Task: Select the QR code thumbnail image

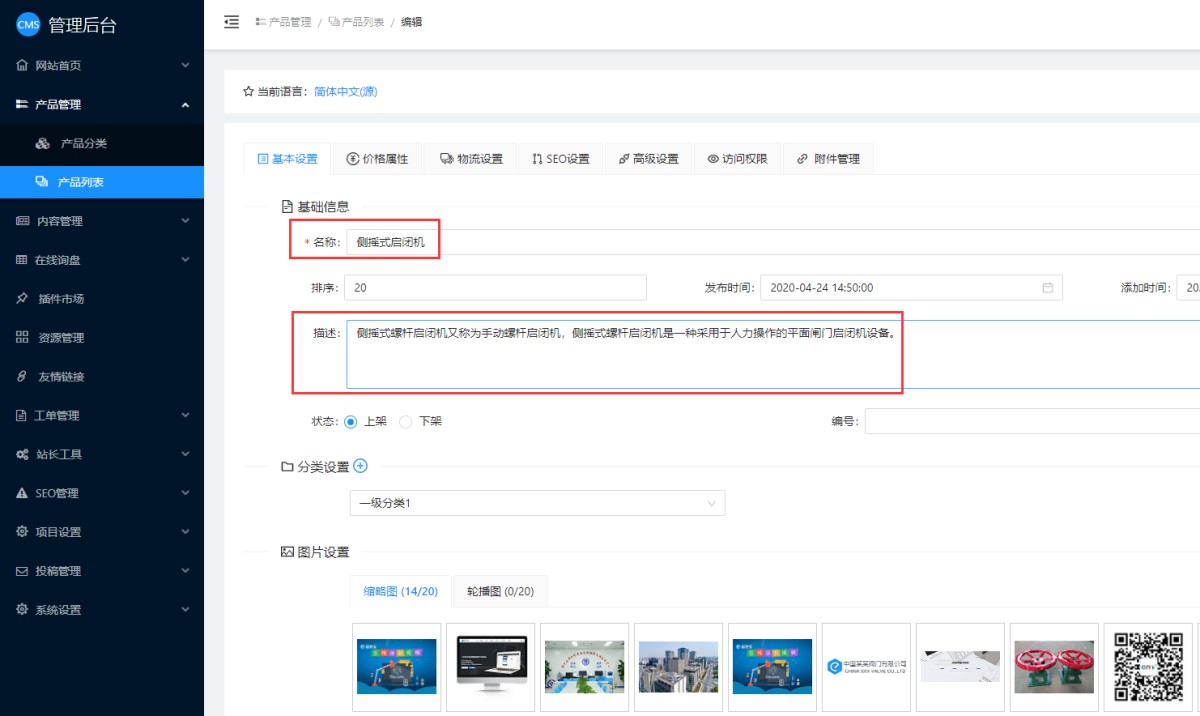Action: (1143, 667)
